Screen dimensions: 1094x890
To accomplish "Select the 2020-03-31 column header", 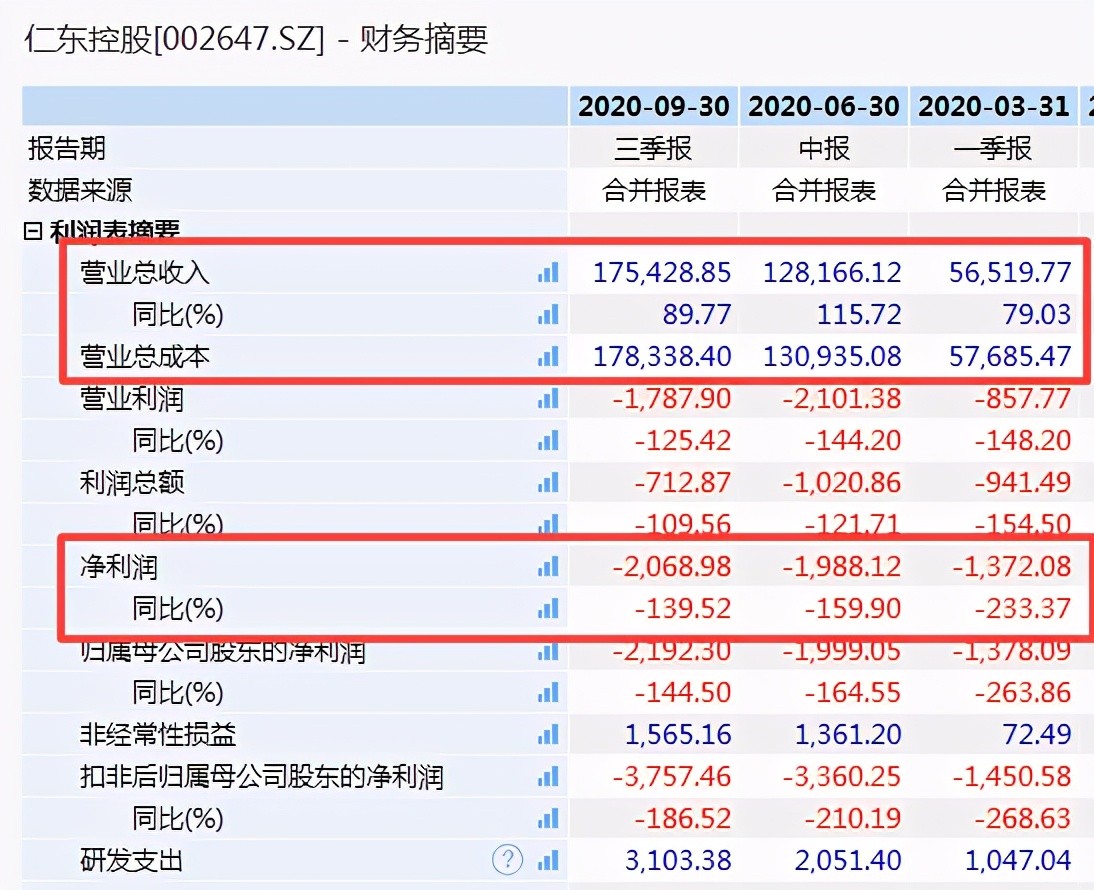I will pos(994,107).
